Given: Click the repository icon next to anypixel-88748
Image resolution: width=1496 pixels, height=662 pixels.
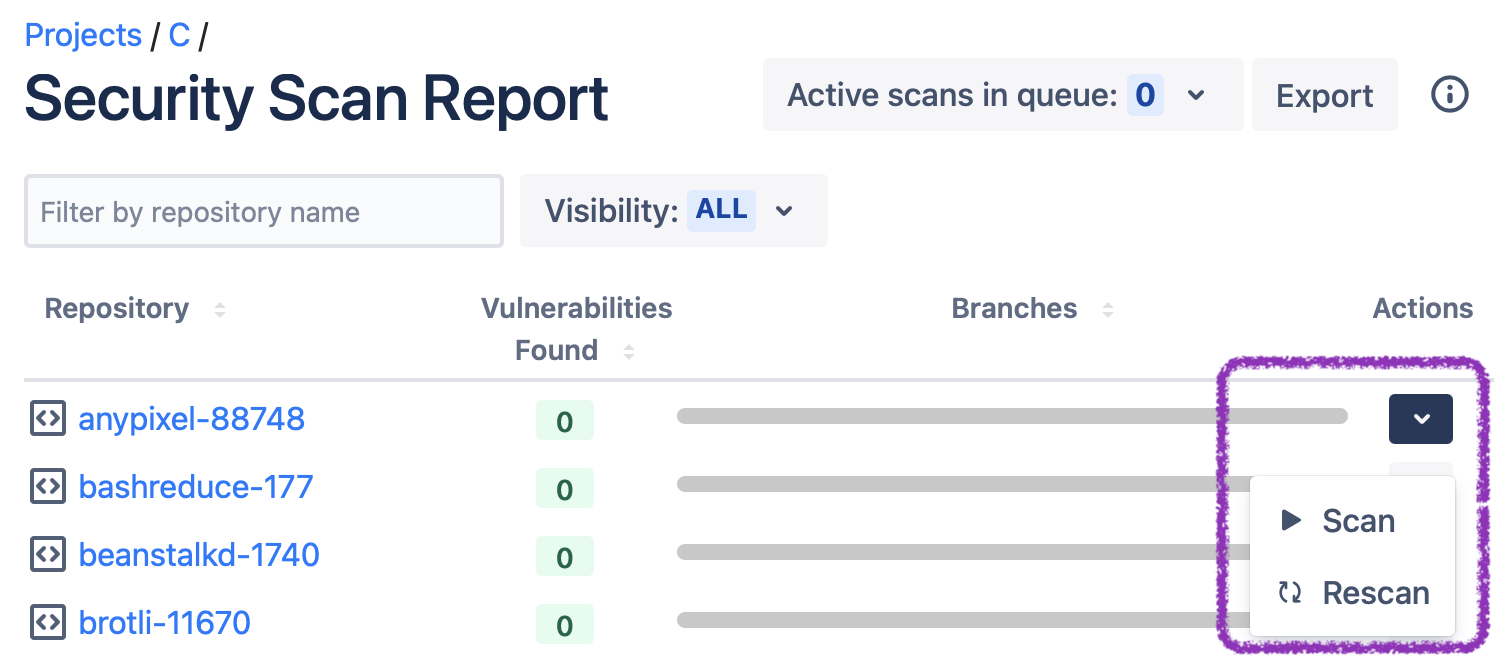Looking at the screenshot, I should click(48, 418).
